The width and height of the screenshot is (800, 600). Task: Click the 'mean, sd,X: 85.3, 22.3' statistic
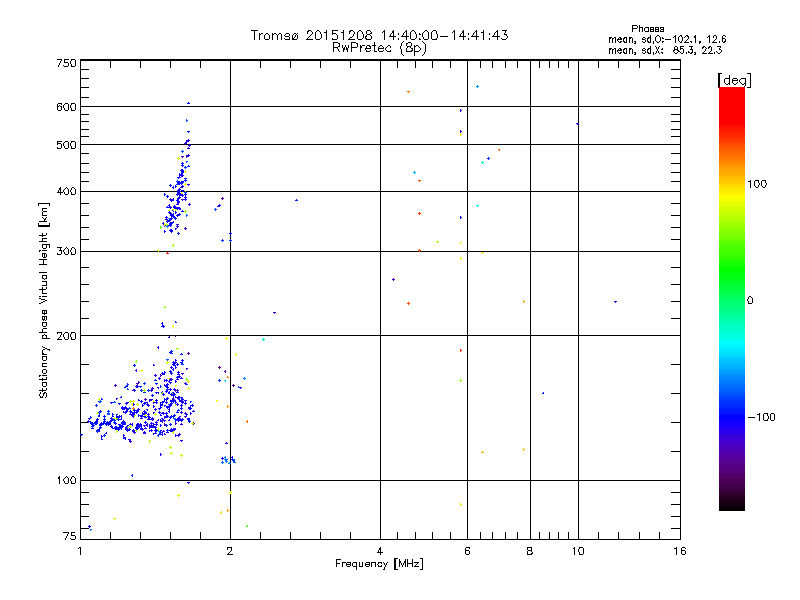[665, 50]
